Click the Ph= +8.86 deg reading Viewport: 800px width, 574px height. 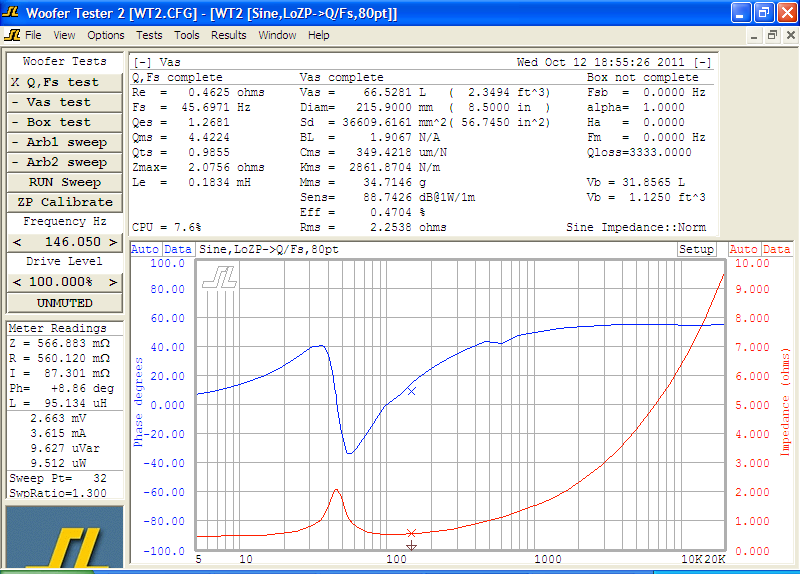[62, 388]
